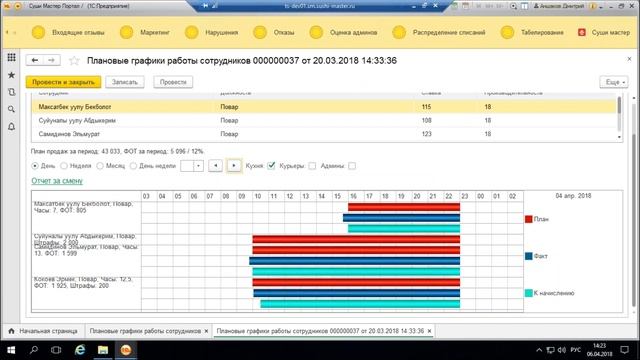Open the volume control in system tray

pos(562,350)
